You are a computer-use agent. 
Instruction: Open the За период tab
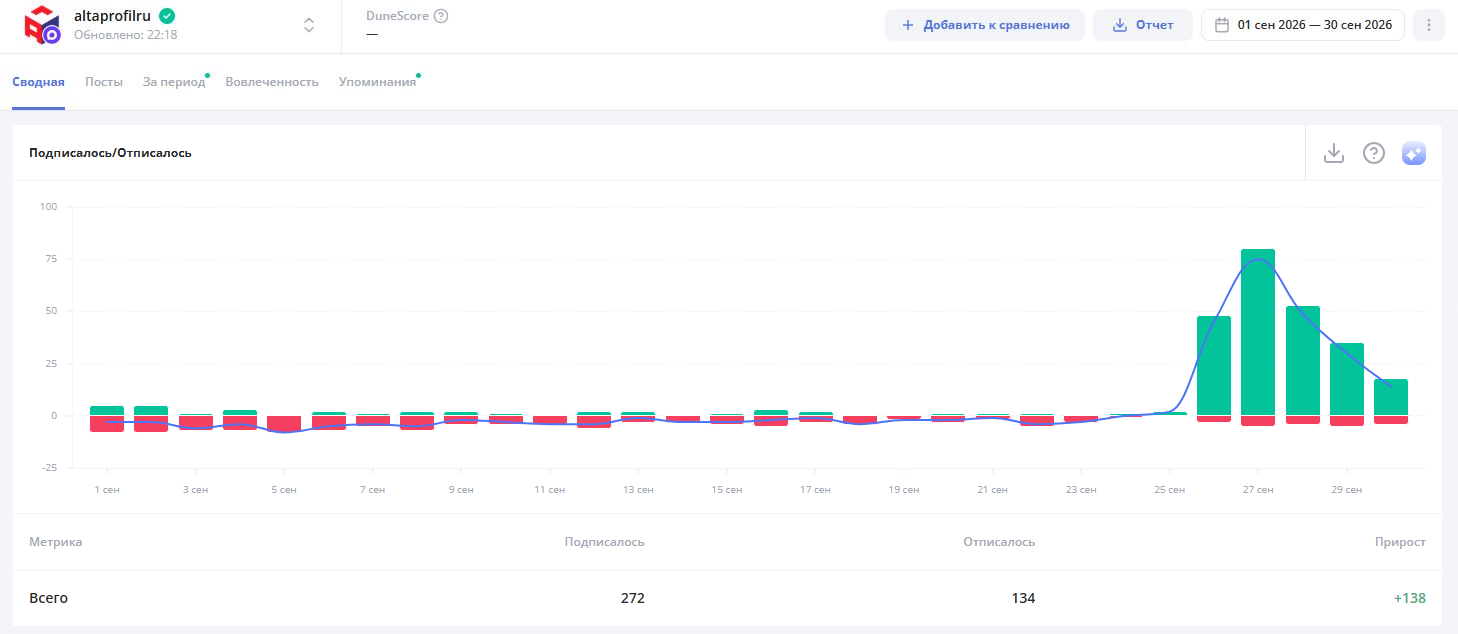tap(174, 82)
